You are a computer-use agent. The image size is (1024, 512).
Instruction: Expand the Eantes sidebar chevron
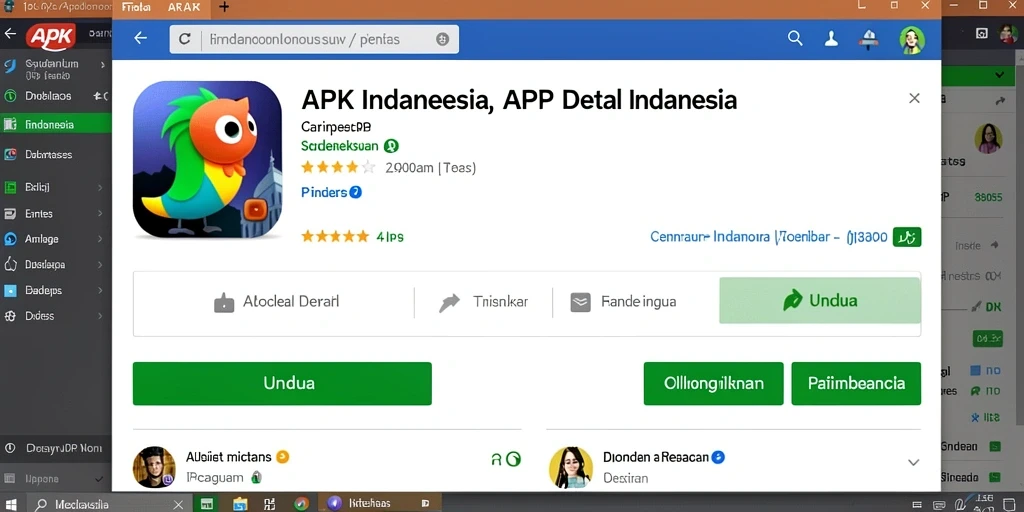point(101,214)
